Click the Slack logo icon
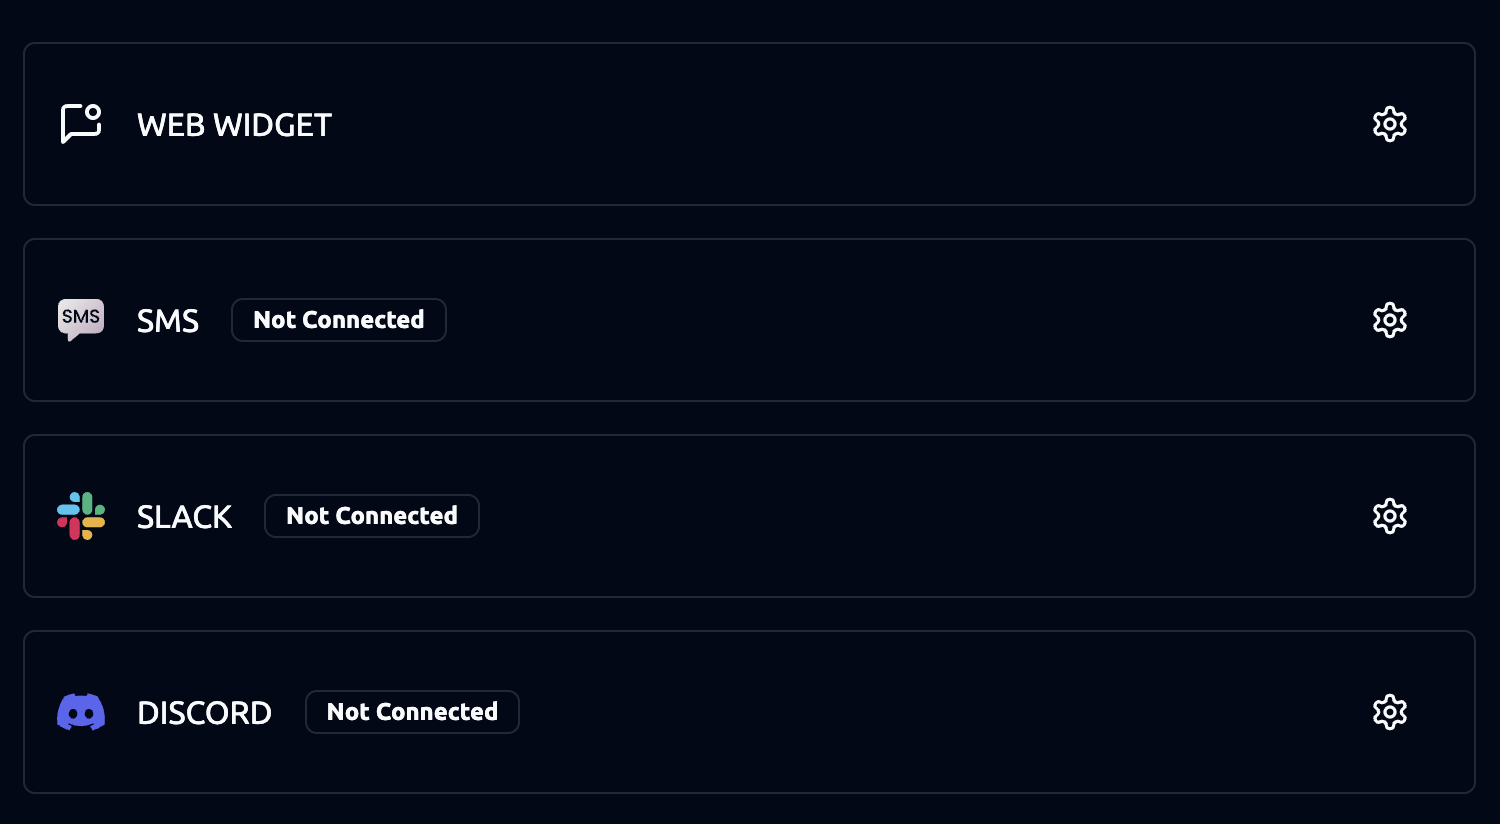Screen dimensions: 1500x824 (81, 516)
